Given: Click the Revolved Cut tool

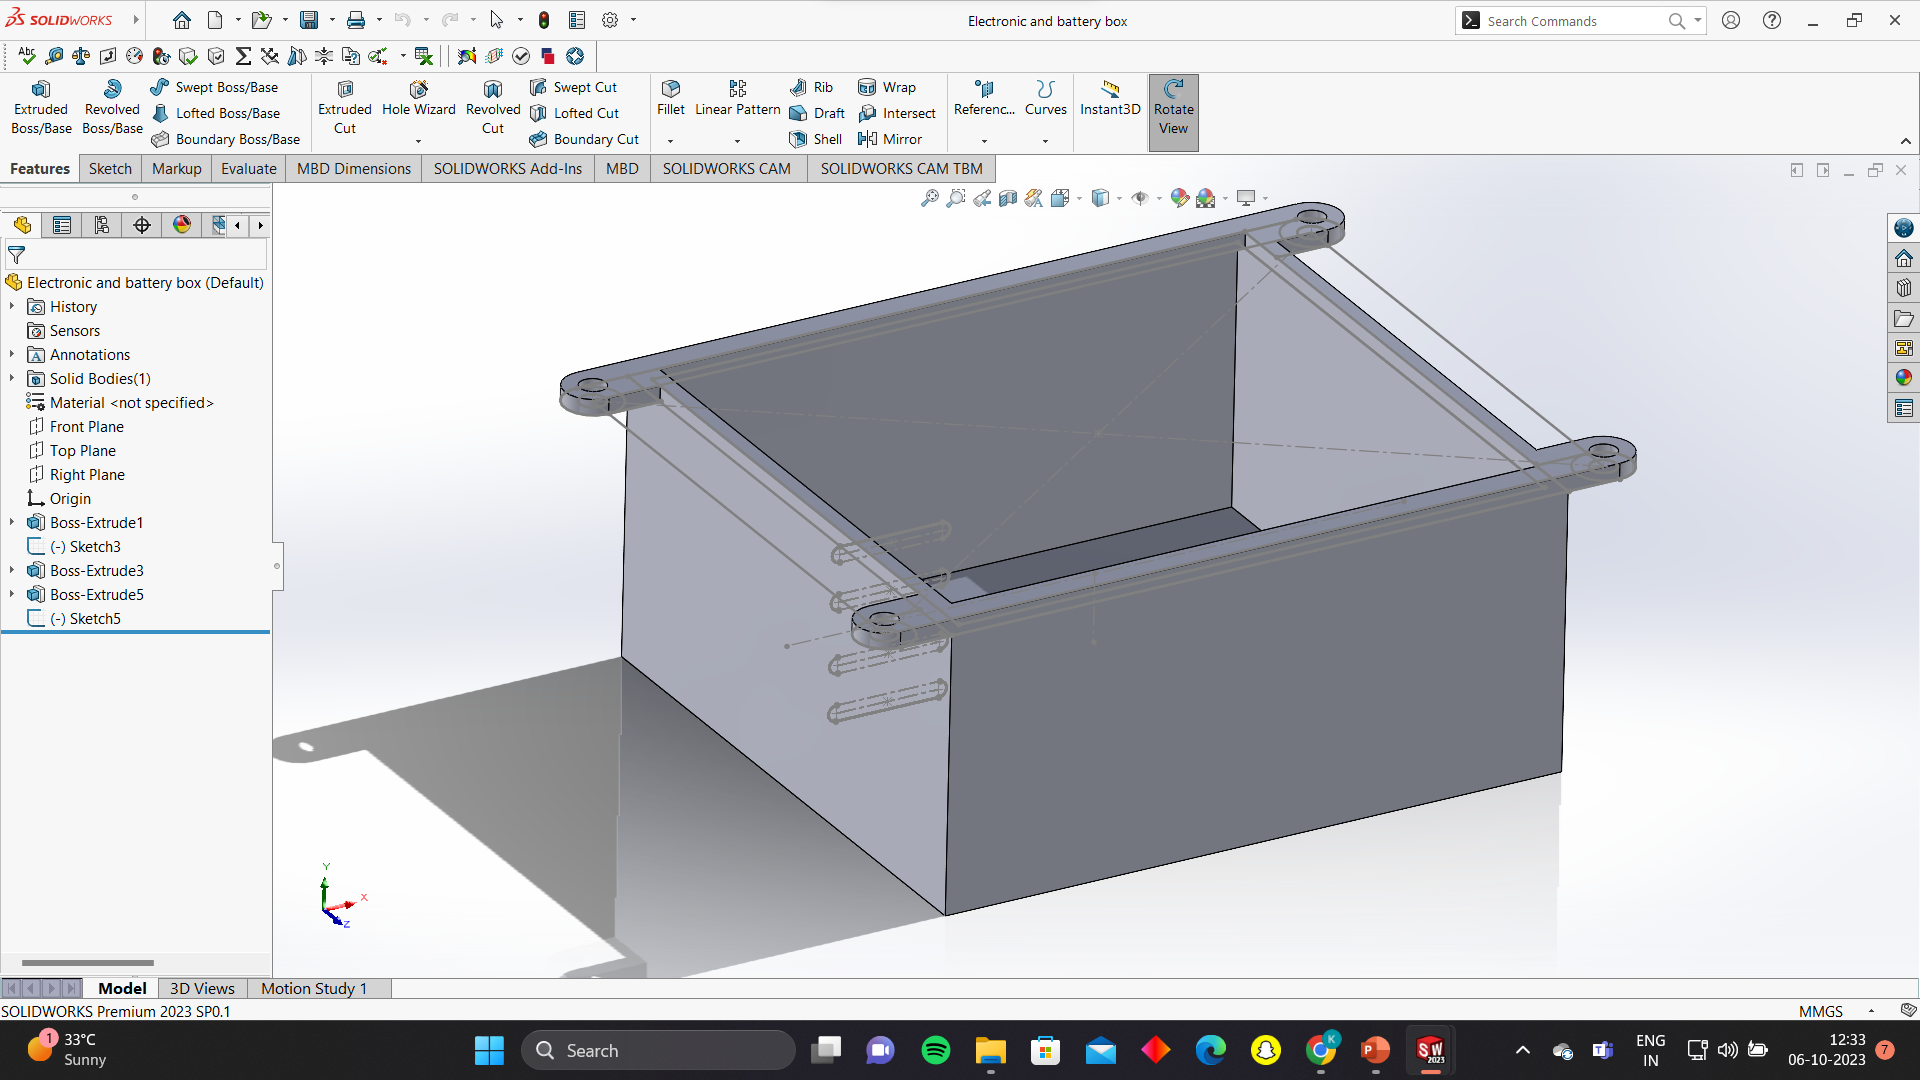Looking at the screenshot, I should tap(493, 108).
